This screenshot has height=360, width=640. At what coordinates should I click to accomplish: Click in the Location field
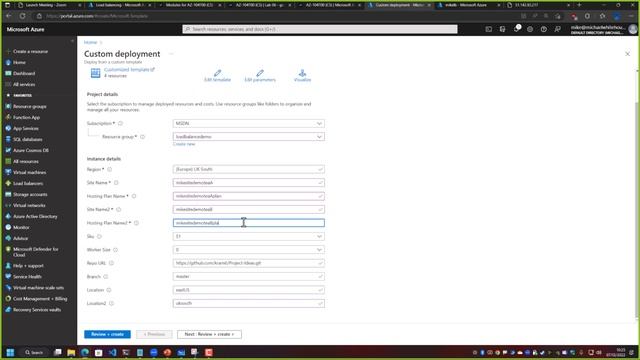[249, 290]
